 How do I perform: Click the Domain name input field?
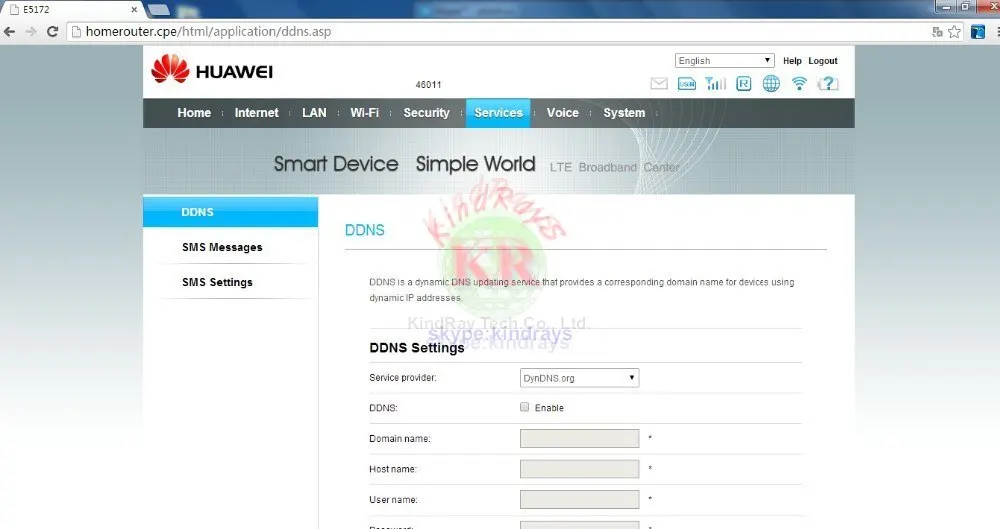pyautogui.click(x=579, y=438)
